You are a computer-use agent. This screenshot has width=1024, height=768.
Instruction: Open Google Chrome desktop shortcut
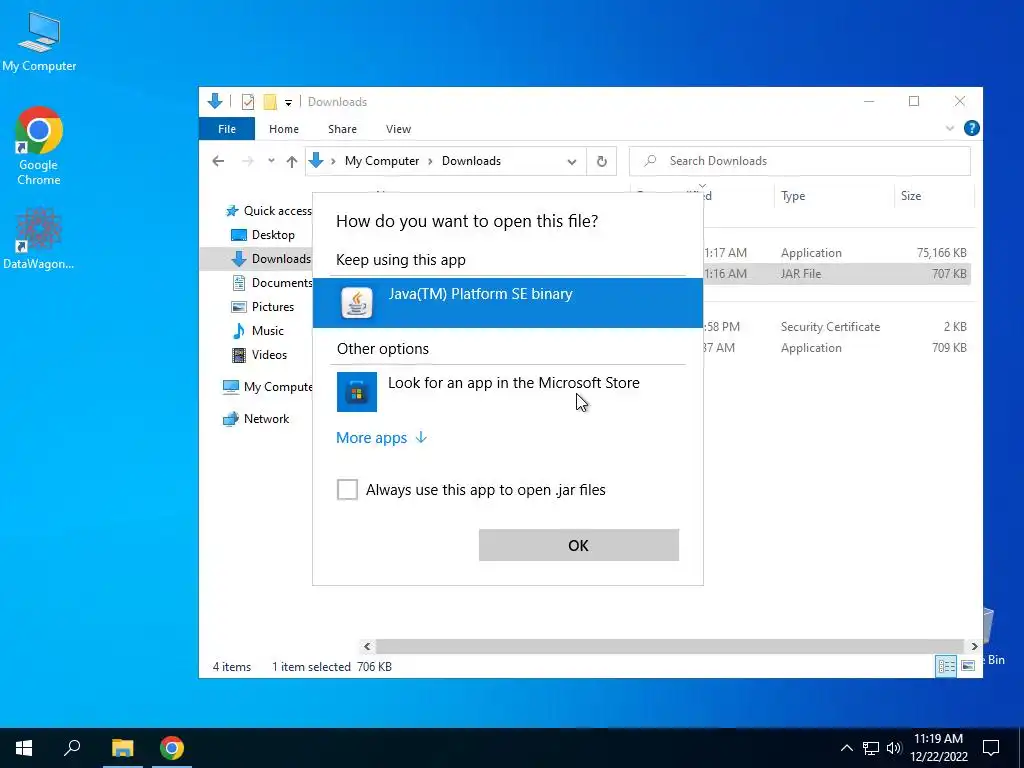(39, 146)
